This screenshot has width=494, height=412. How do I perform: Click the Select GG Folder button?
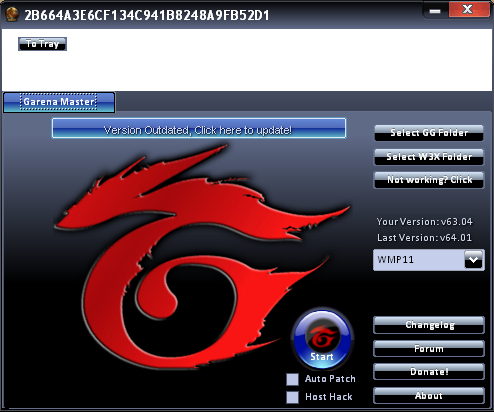pyautogui.click(x=429, y=133)
